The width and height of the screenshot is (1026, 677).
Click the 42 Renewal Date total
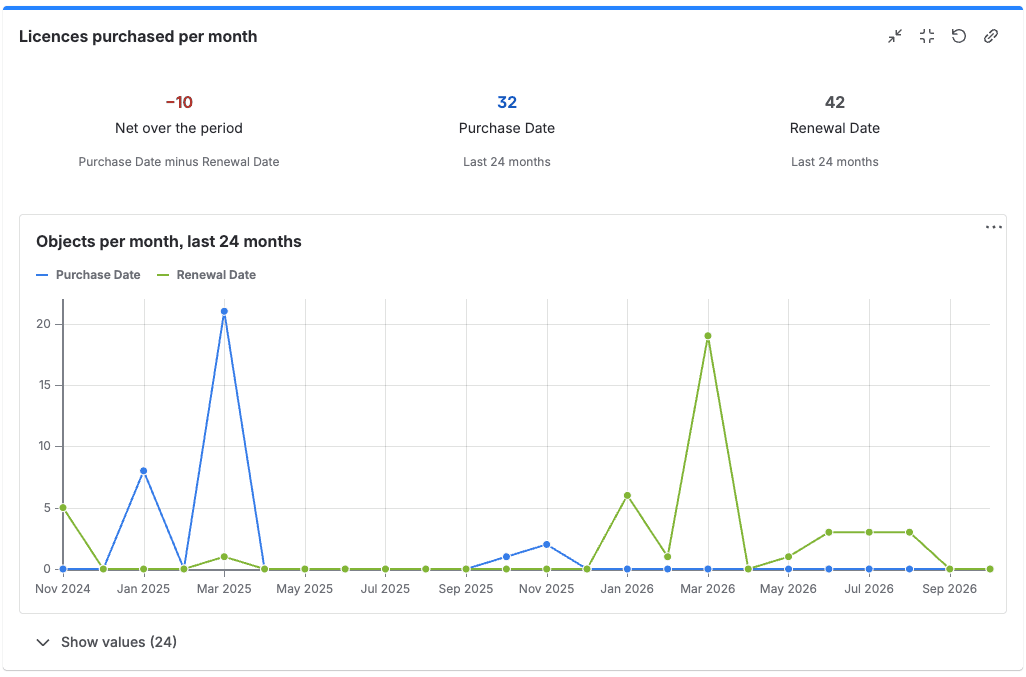click(x=835, y=102)
